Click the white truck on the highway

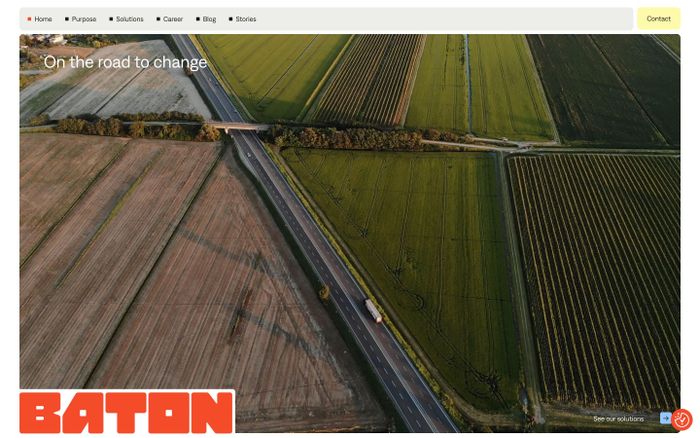pyautogui.click(x=373, y=311)
